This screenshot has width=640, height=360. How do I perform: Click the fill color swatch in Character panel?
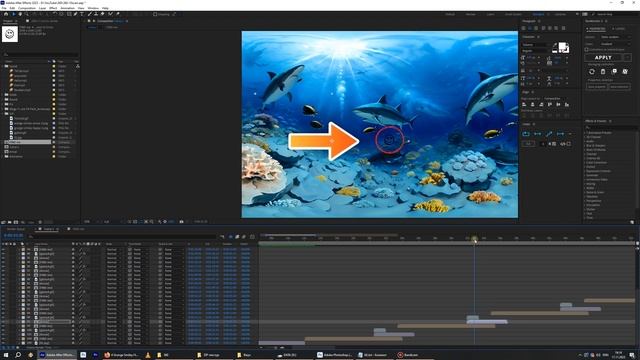pos(562,47)
